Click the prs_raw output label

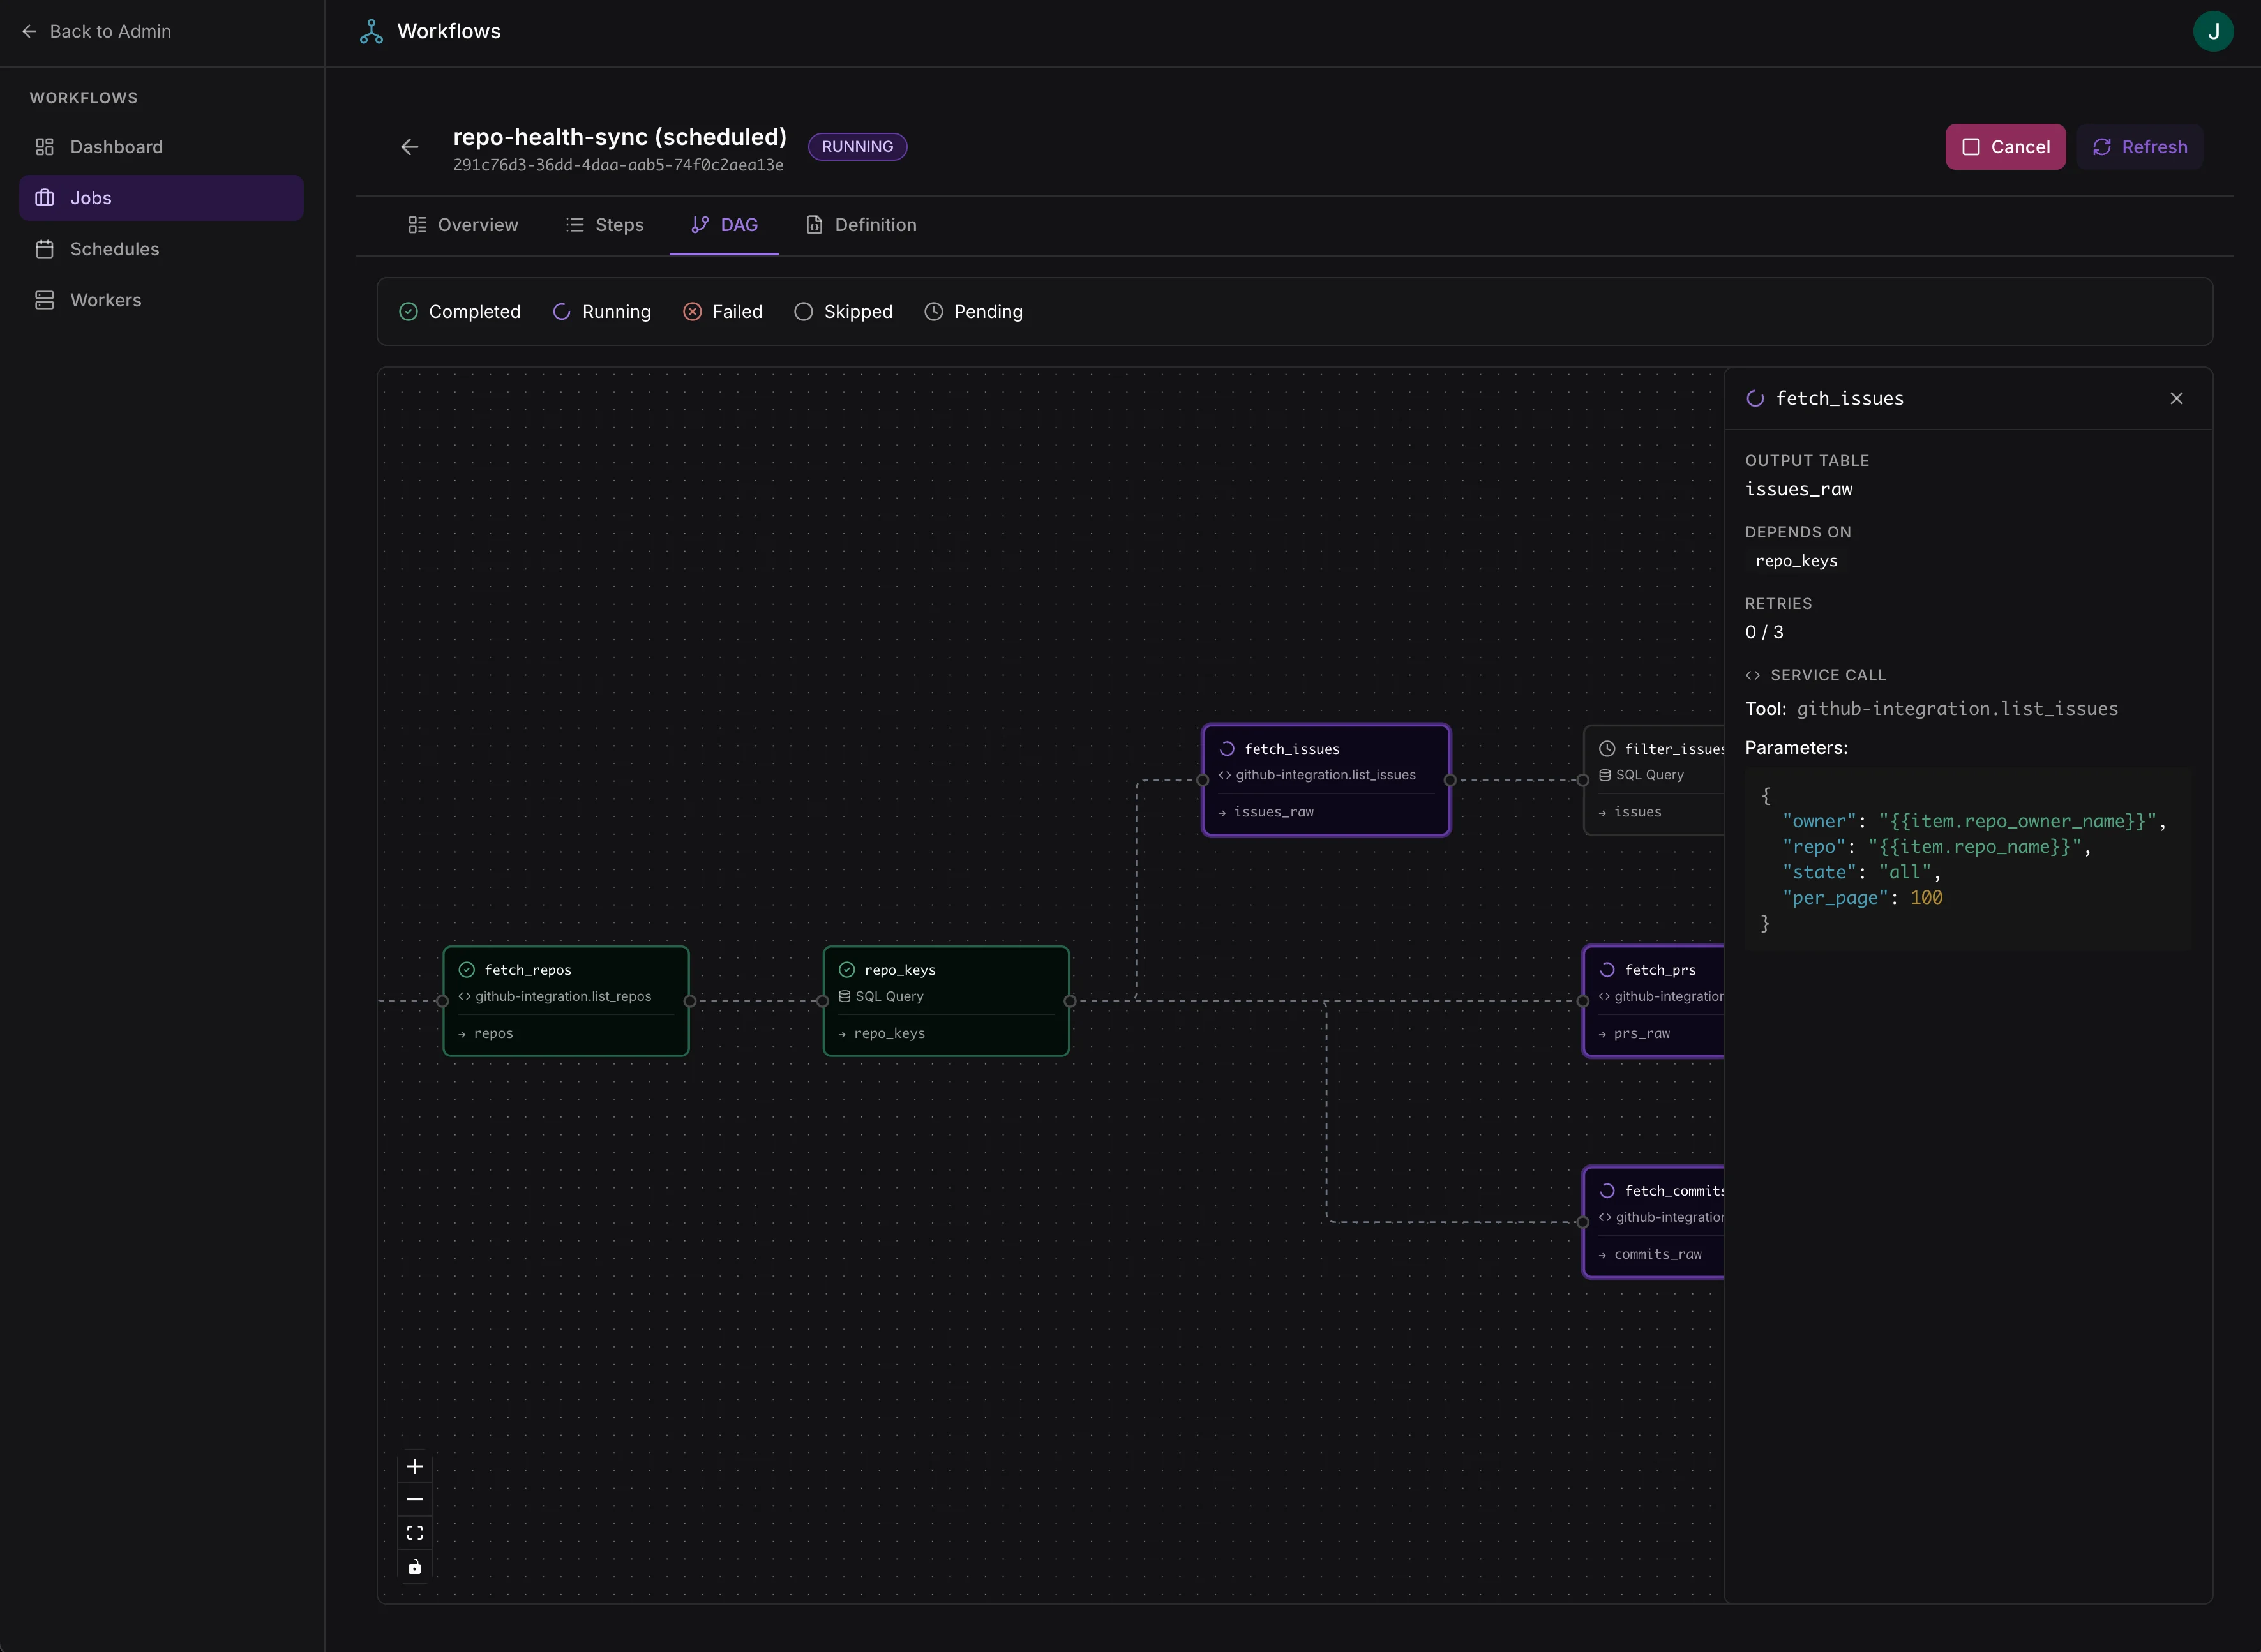pos(1642,1034)
